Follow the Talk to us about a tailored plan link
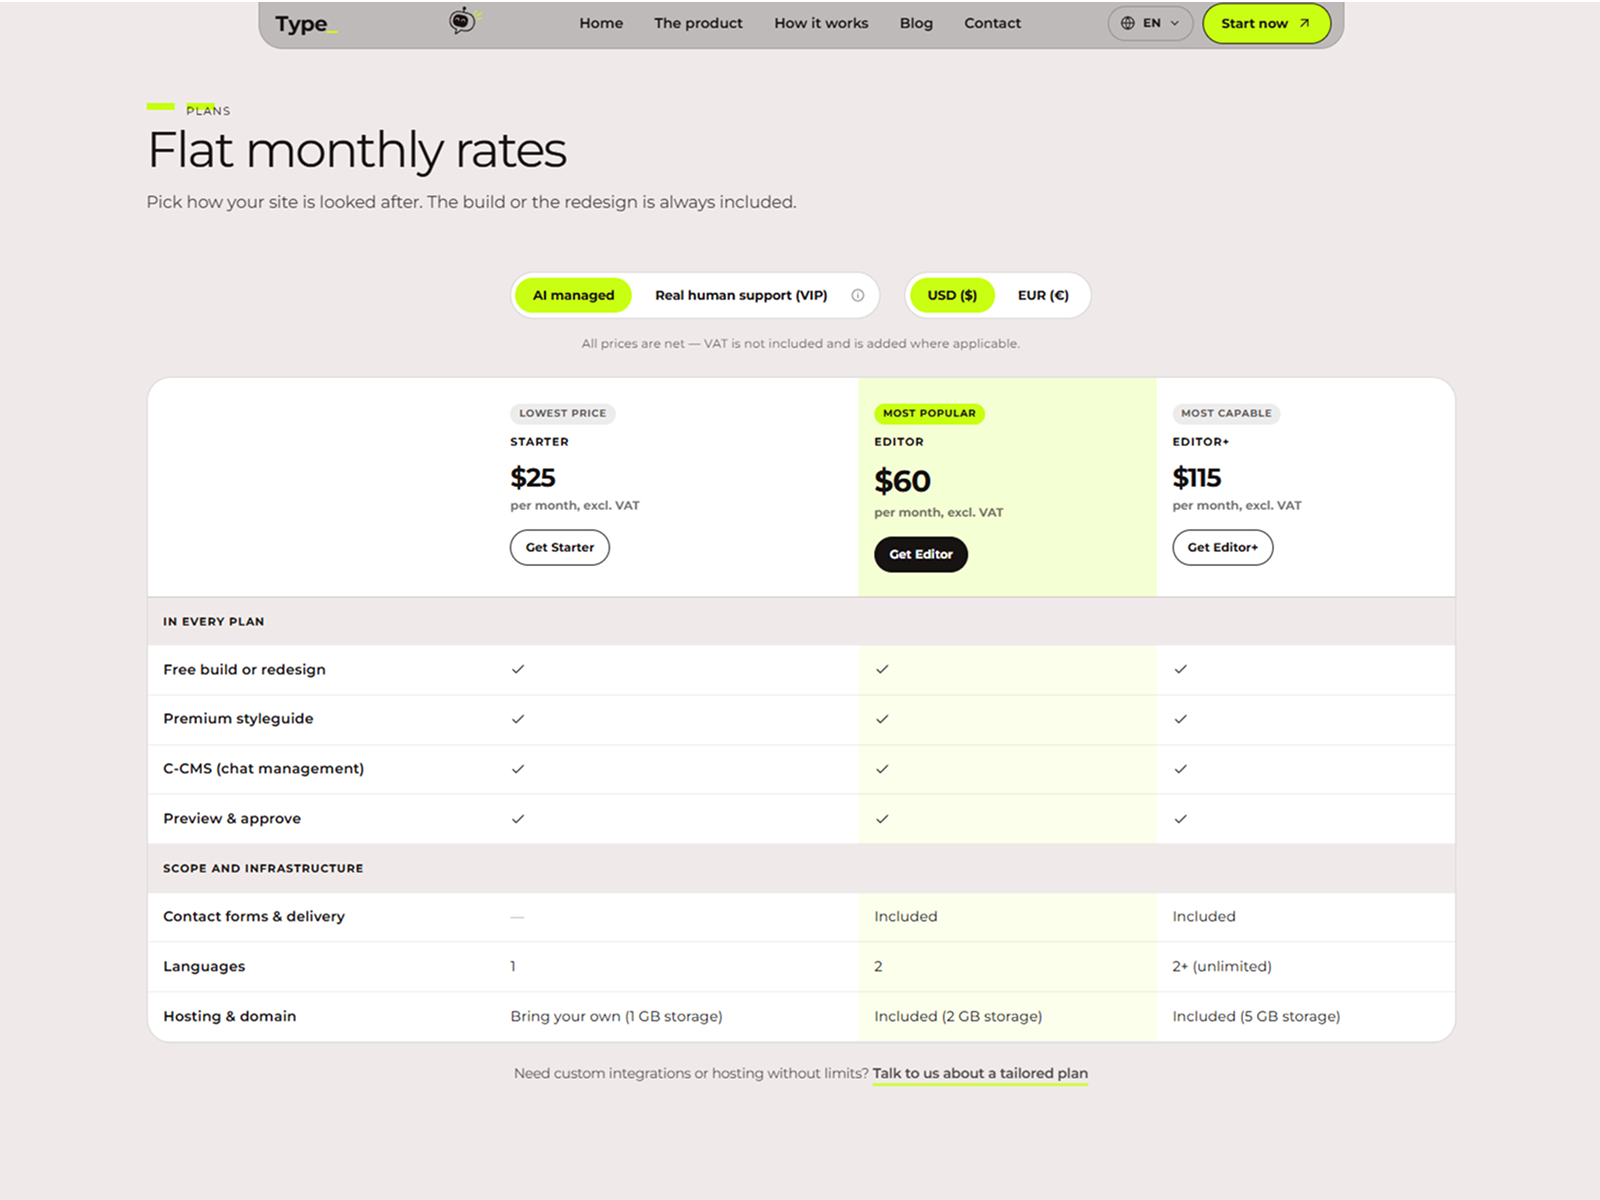 click(980, 1073)
